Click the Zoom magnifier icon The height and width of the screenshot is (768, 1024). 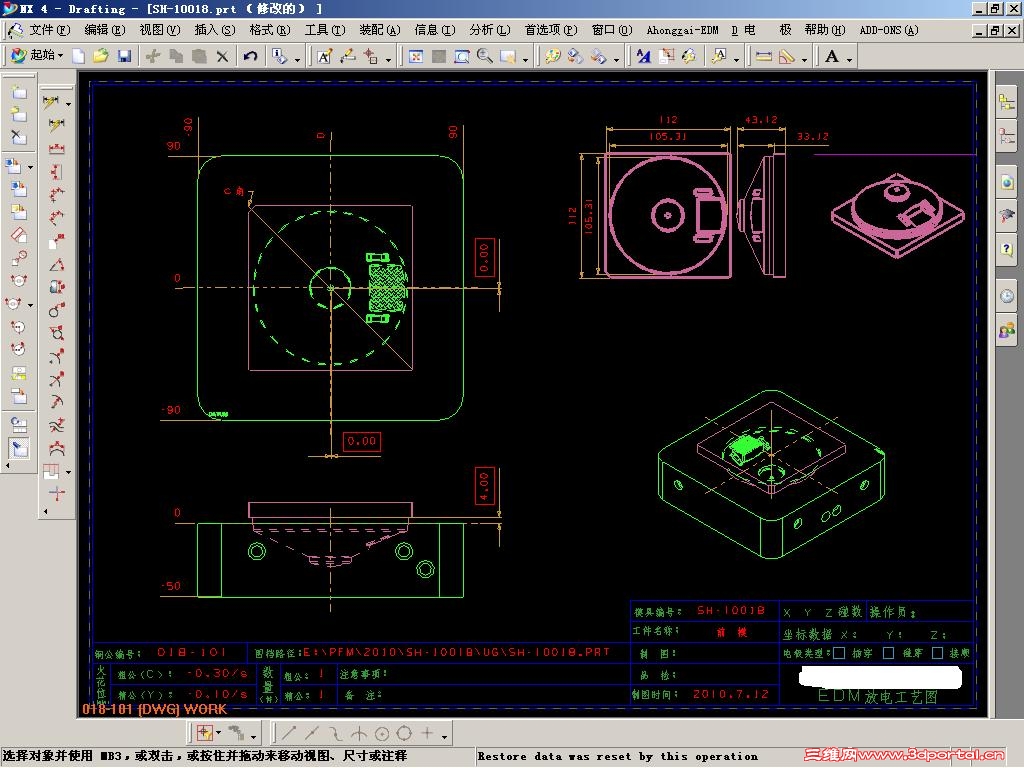485,56
